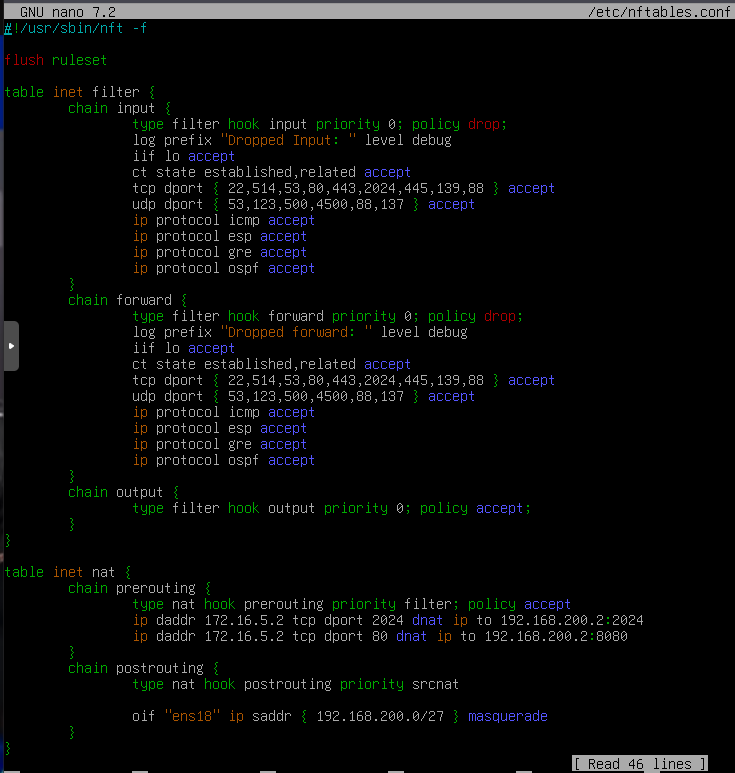Click the "chain output" line
This screenshot has height=773, width=735.
pos(119,492)
